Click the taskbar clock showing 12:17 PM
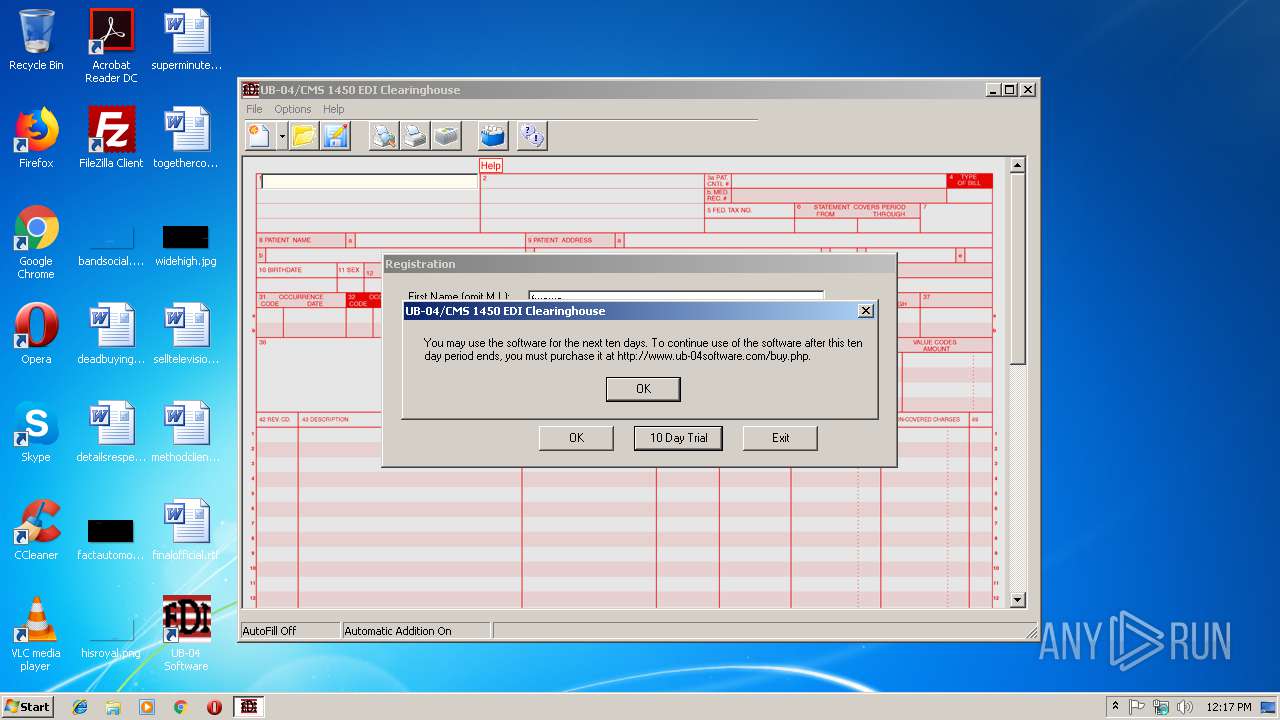Viewport: 1280px width, 720px height. pos(1229,707)
